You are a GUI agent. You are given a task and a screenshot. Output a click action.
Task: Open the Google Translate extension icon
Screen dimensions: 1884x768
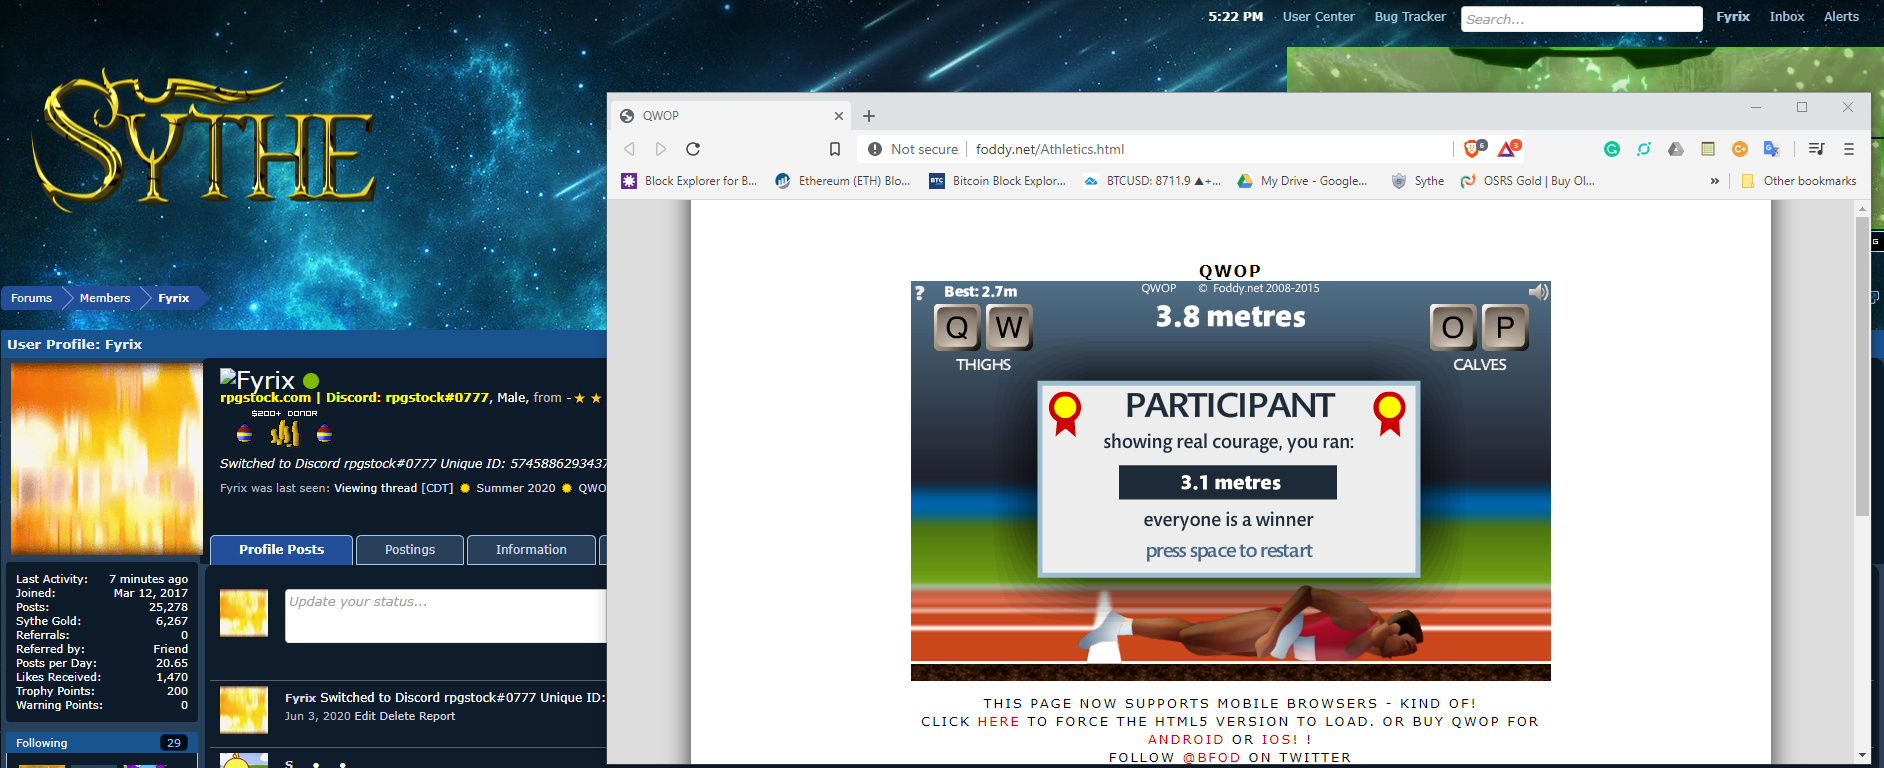1771,149
